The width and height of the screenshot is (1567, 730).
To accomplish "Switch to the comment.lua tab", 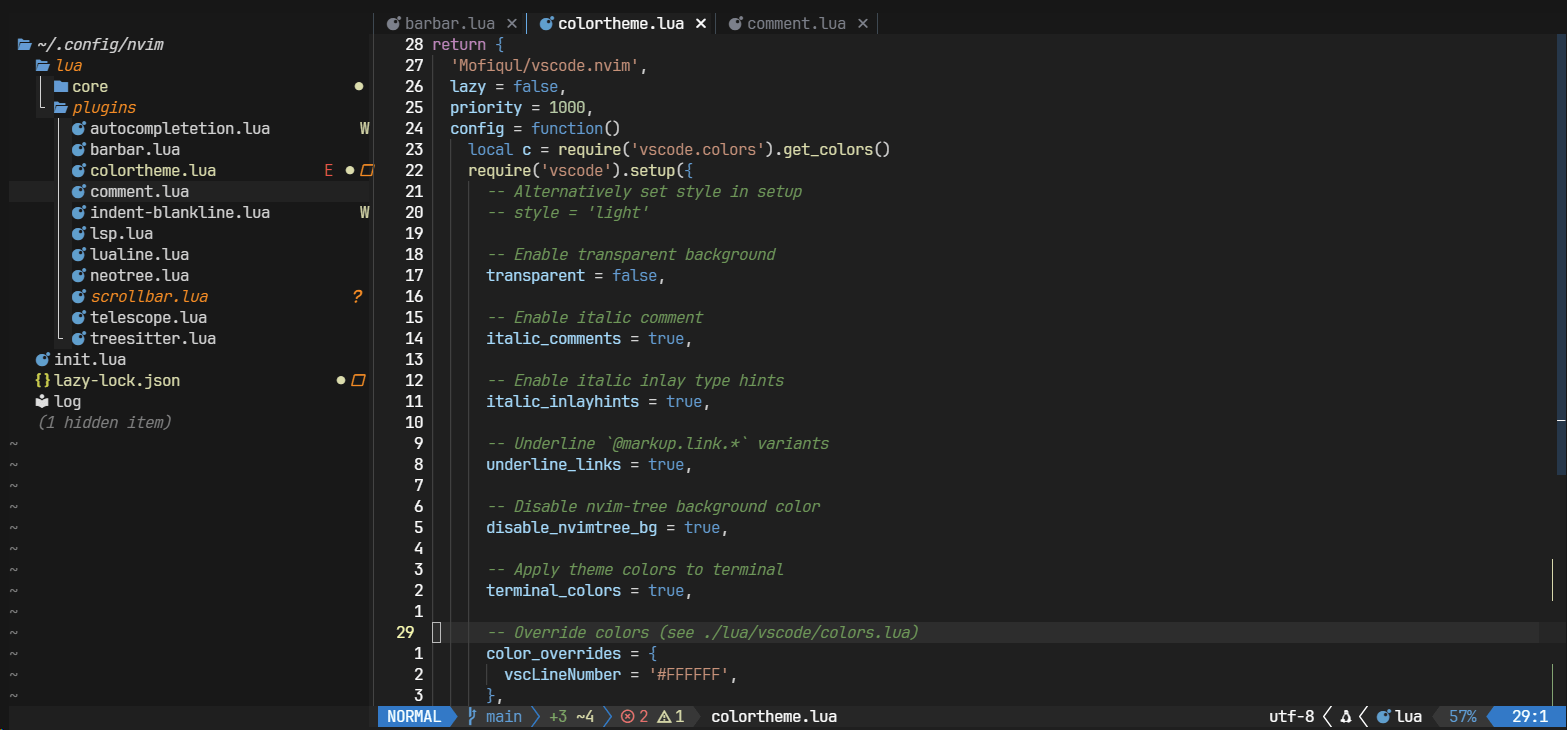I will coord(795,24).
